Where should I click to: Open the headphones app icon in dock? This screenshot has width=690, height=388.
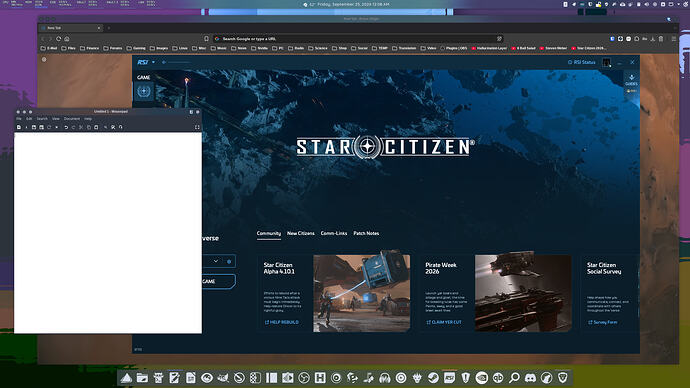pyautogui.click(x=385, y=377)
